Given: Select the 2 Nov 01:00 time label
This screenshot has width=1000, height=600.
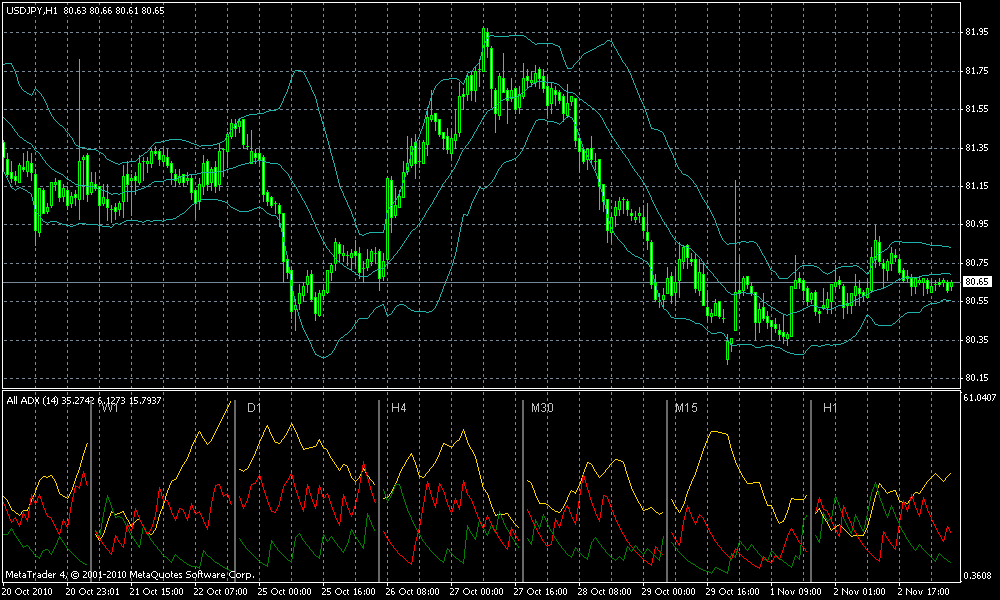Looking at the screenshot, I should [x=860, y=592].
